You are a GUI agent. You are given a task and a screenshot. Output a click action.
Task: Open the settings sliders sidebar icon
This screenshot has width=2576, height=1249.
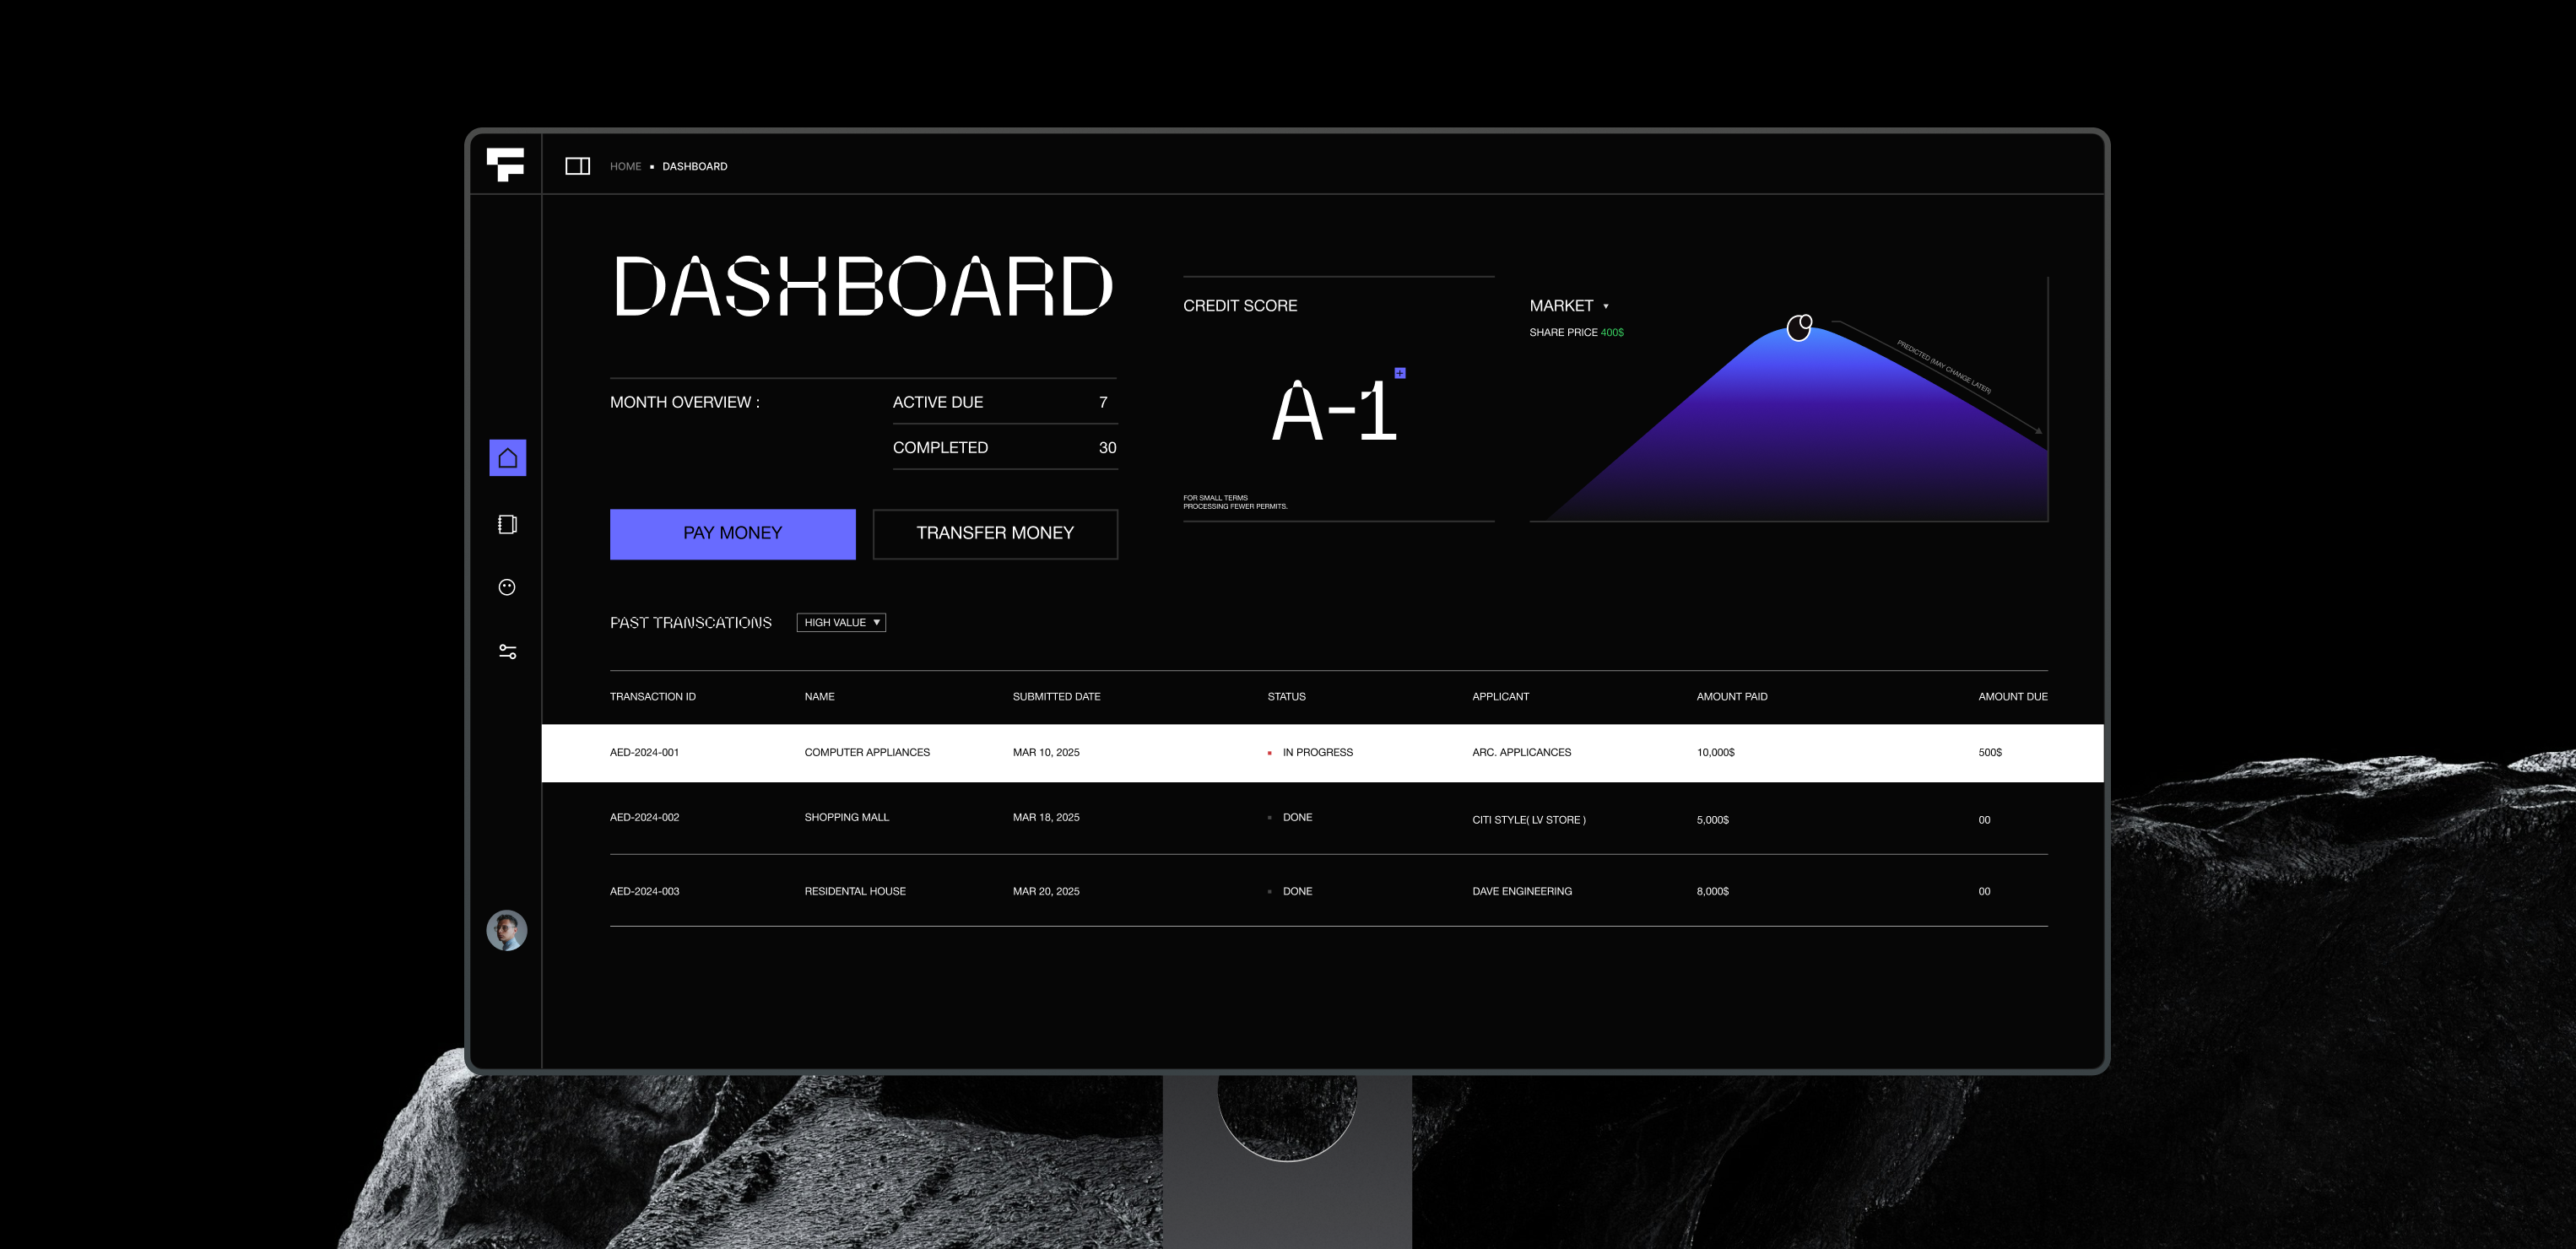click(x=507, y=652)
